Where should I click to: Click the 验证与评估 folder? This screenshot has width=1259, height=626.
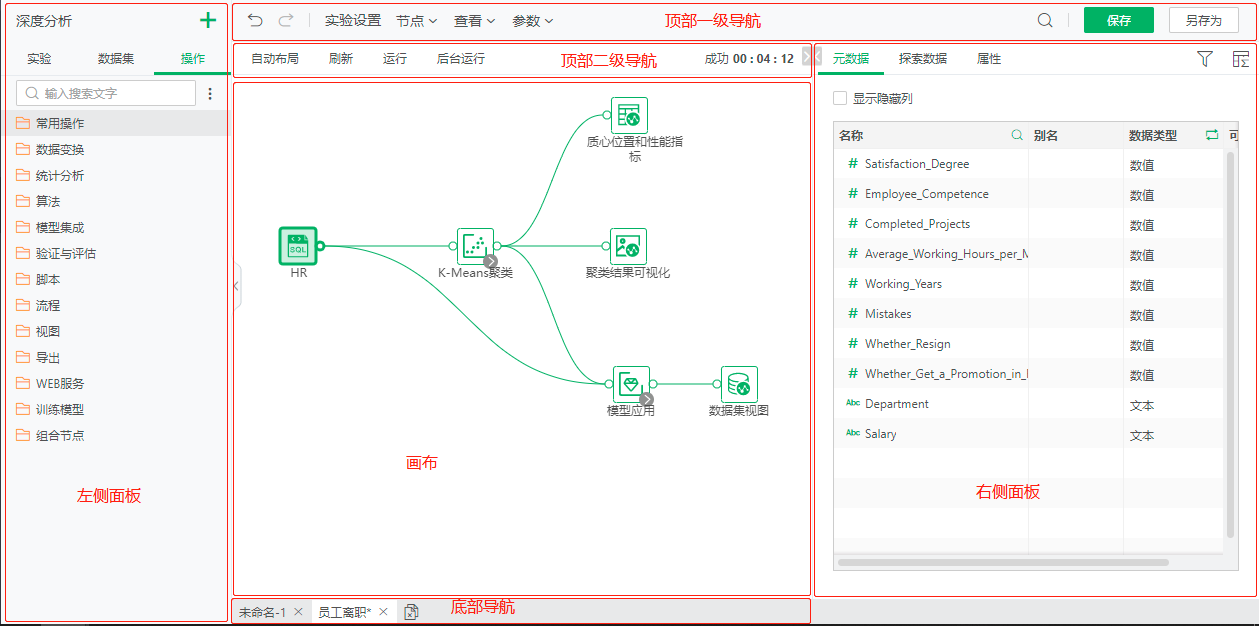coord(116,253)
